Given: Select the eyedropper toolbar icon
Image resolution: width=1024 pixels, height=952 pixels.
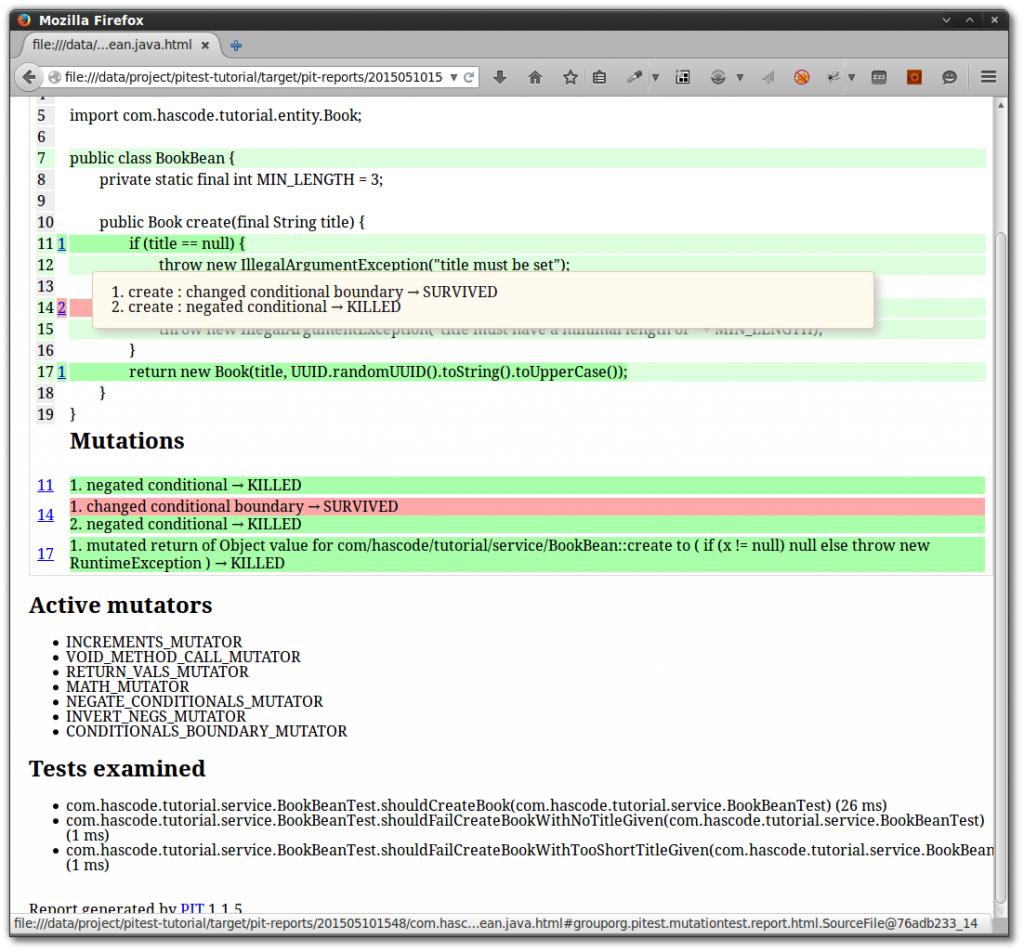Looking at the screenshot, I should point(634,77).
